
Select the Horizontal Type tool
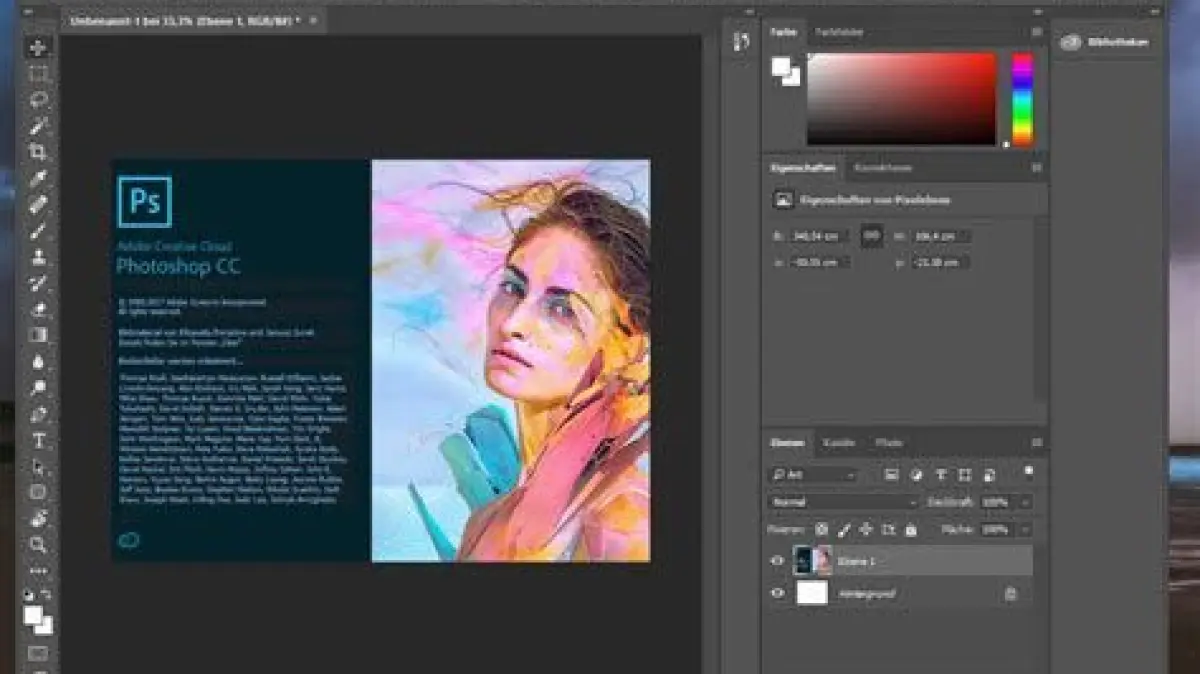pos(38,440)
